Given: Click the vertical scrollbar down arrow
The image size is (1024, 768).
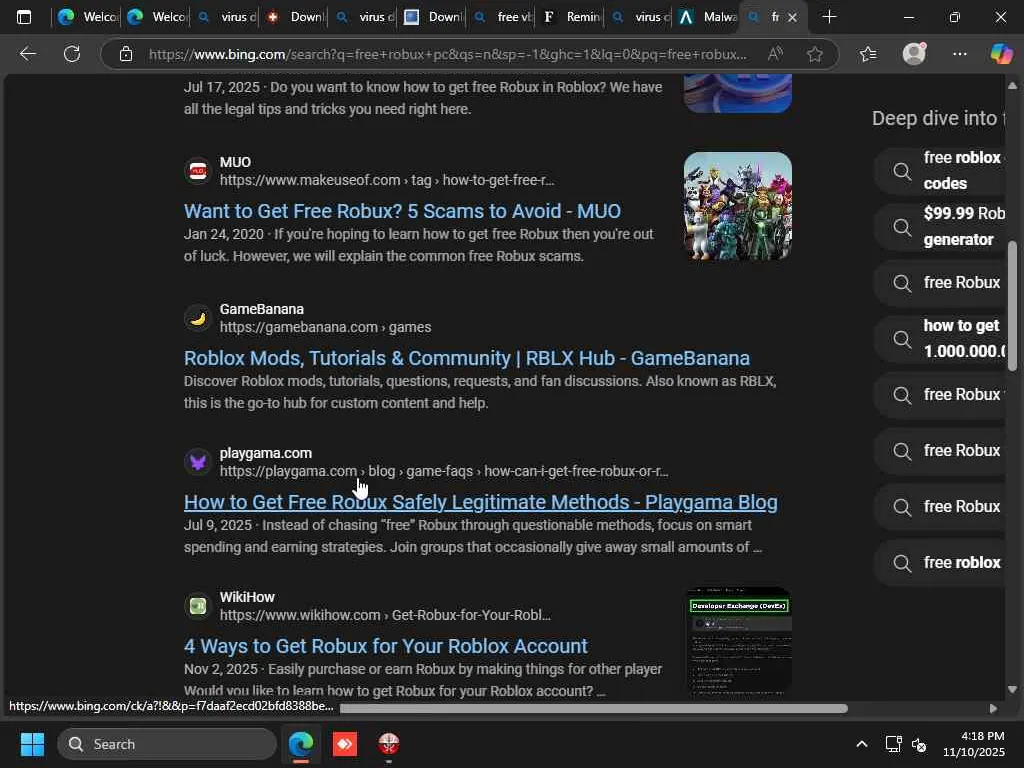Looking at the screenshot, I should pyautogui.click(x=1012, y=689).
